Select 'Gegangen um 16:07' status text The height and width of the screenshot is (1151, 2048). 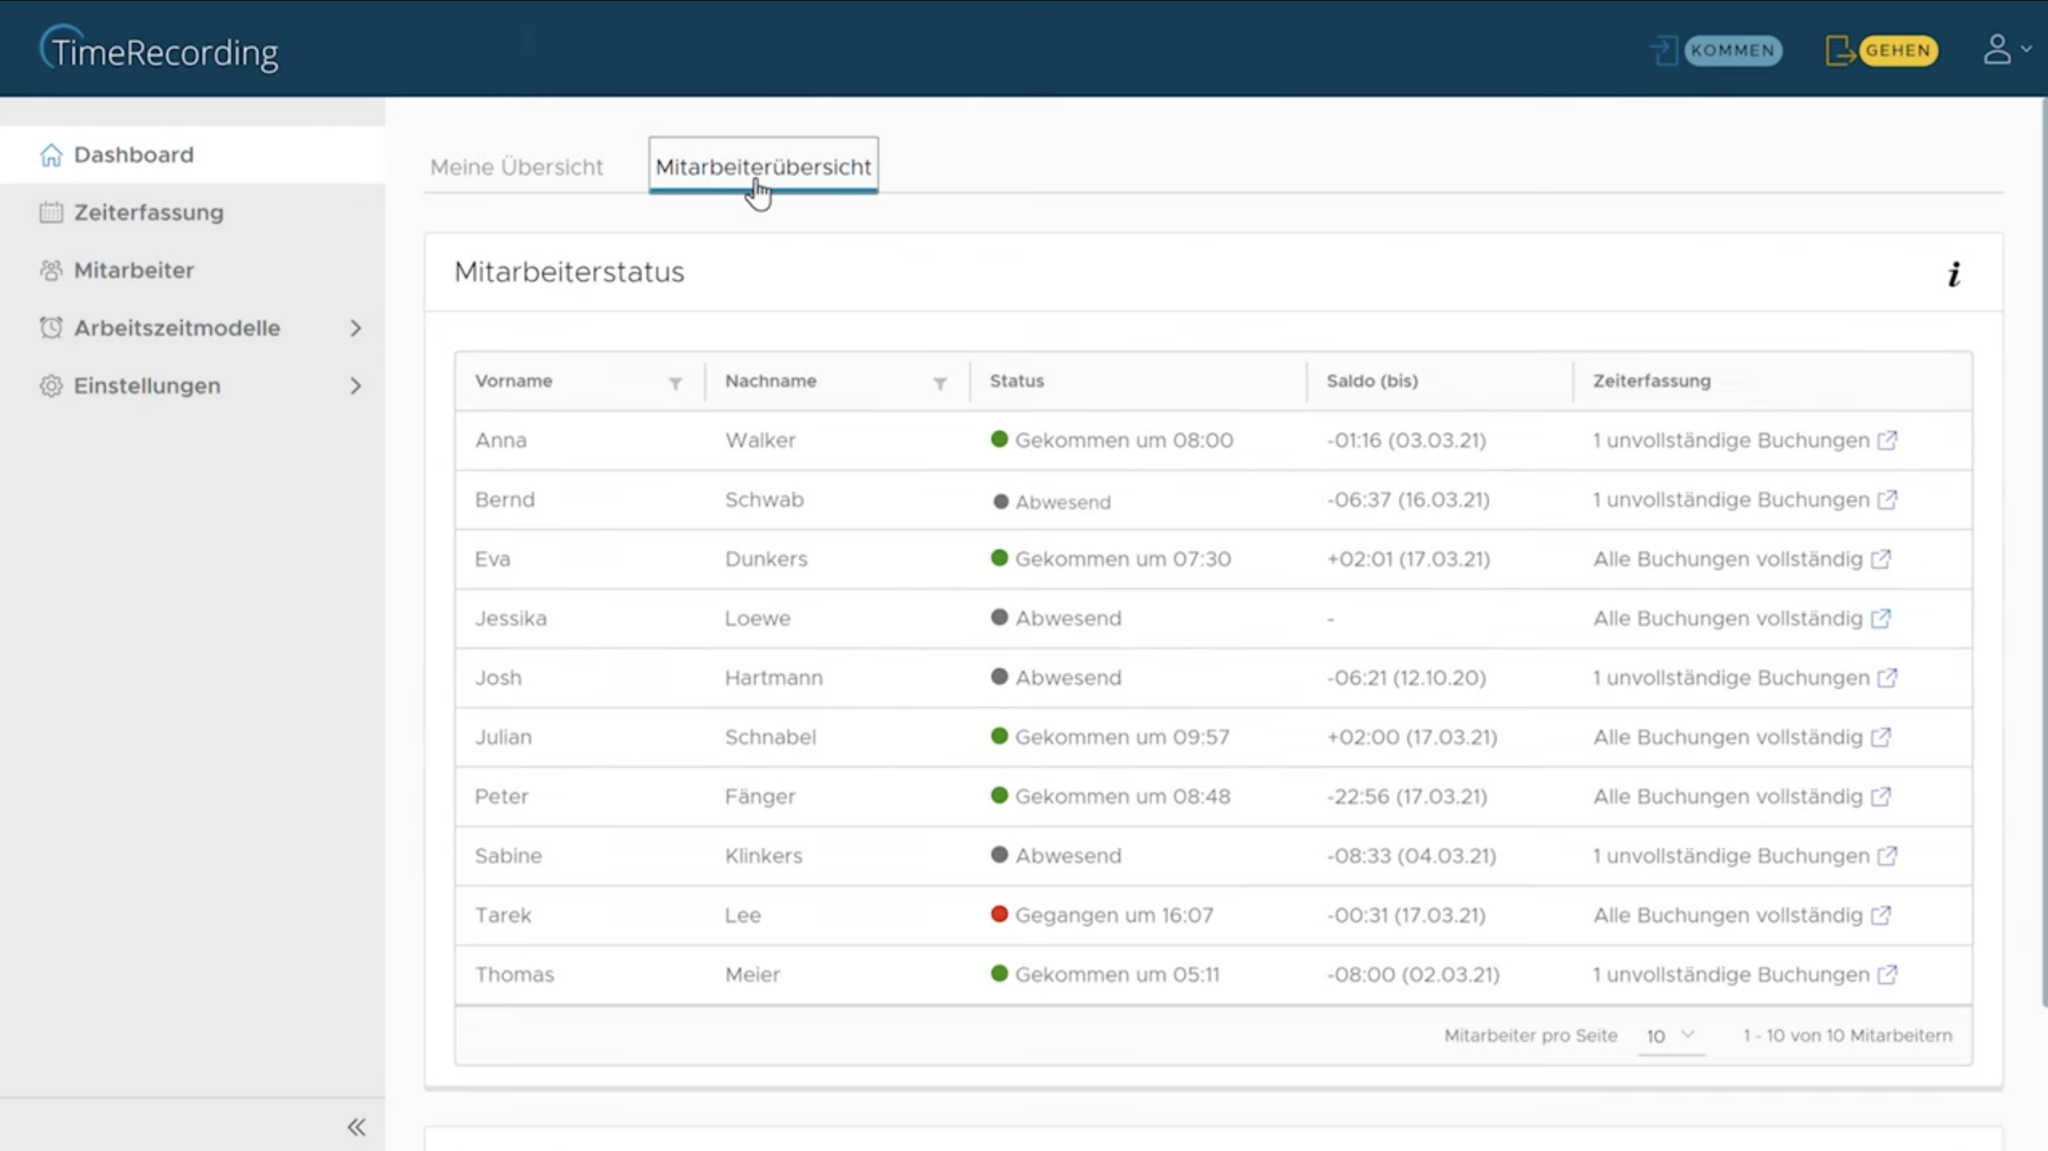[x=1114, y=915]
